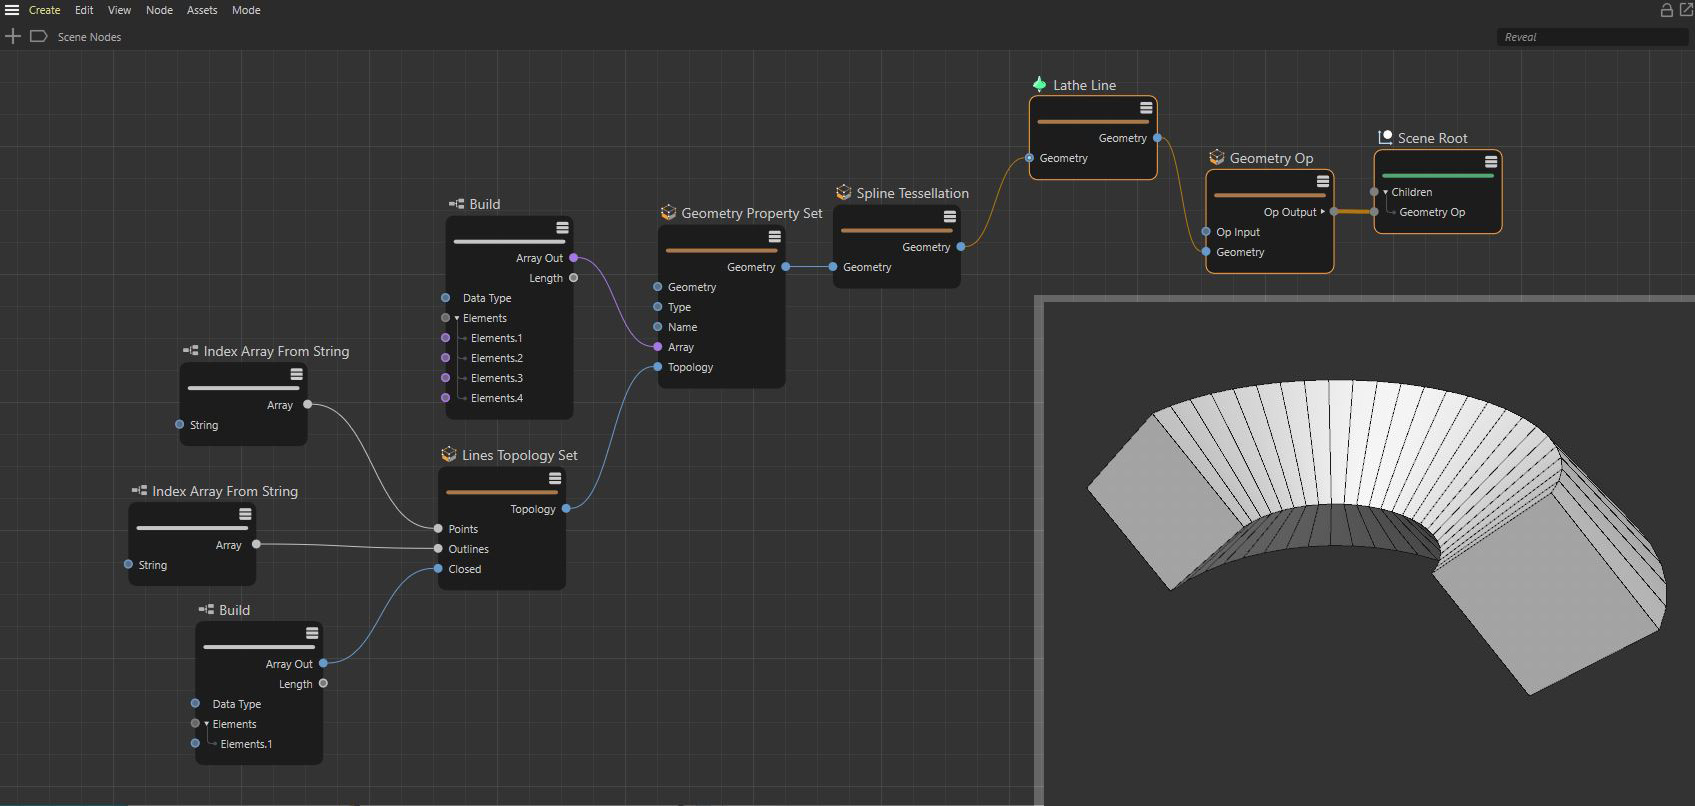Click Type row in Geometry Property Set
1695x806 pixels.
(680, 307)
